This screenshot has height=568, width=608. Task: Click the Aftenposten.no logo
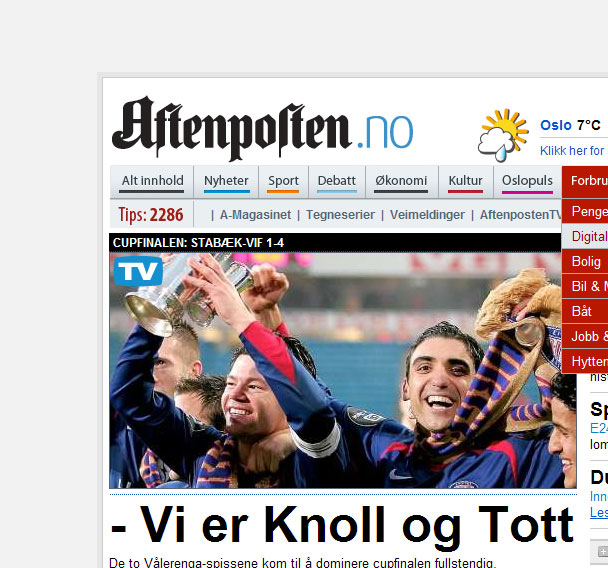point(263,129)
